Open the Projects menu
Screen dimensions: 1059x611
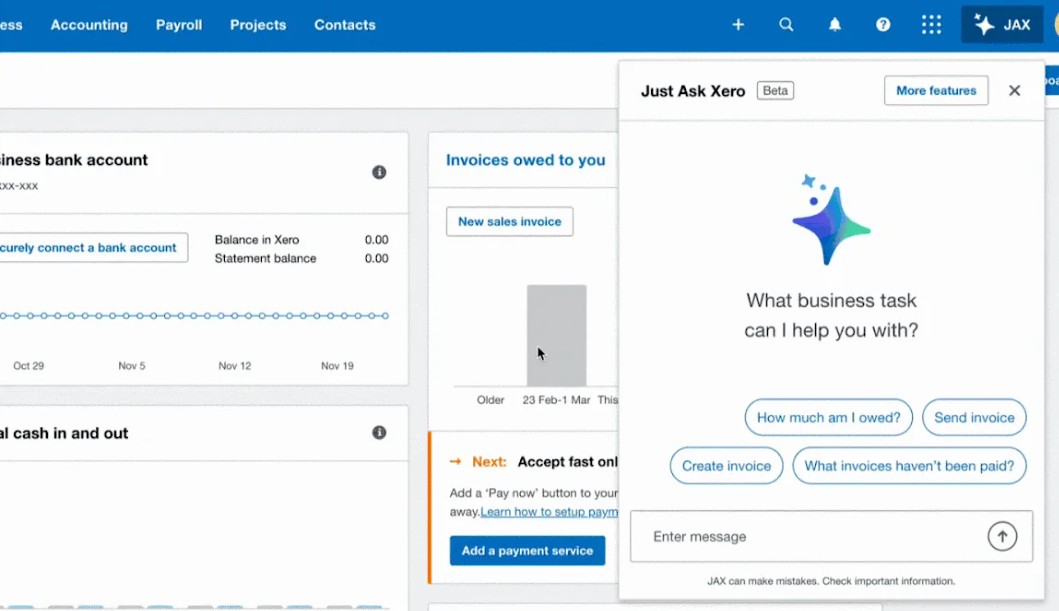(x=258, y=25)
